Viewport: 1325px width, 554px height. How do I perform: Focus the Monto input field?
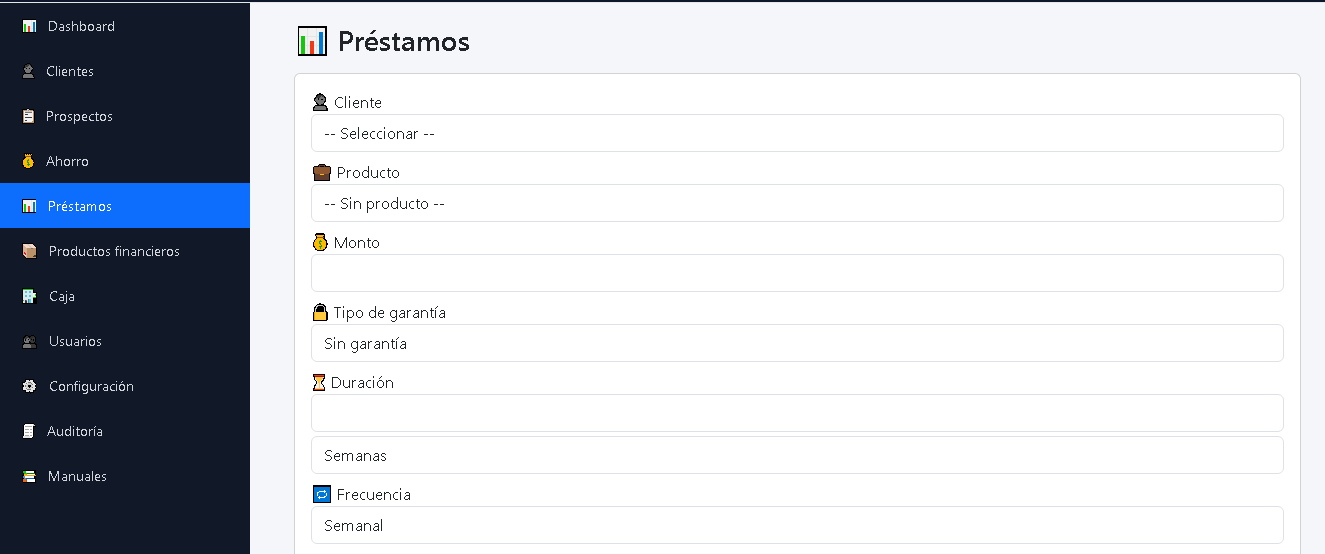coord(797,273)
